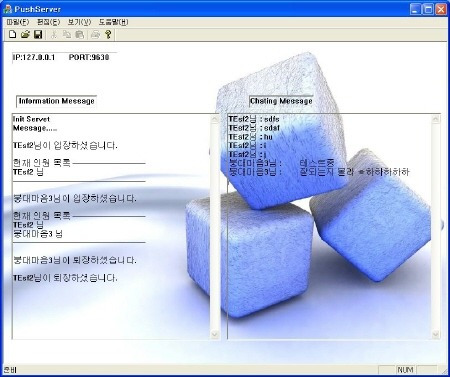Open the 도움말(H) menu
450x377 pixels.
(x=113, y=22)
